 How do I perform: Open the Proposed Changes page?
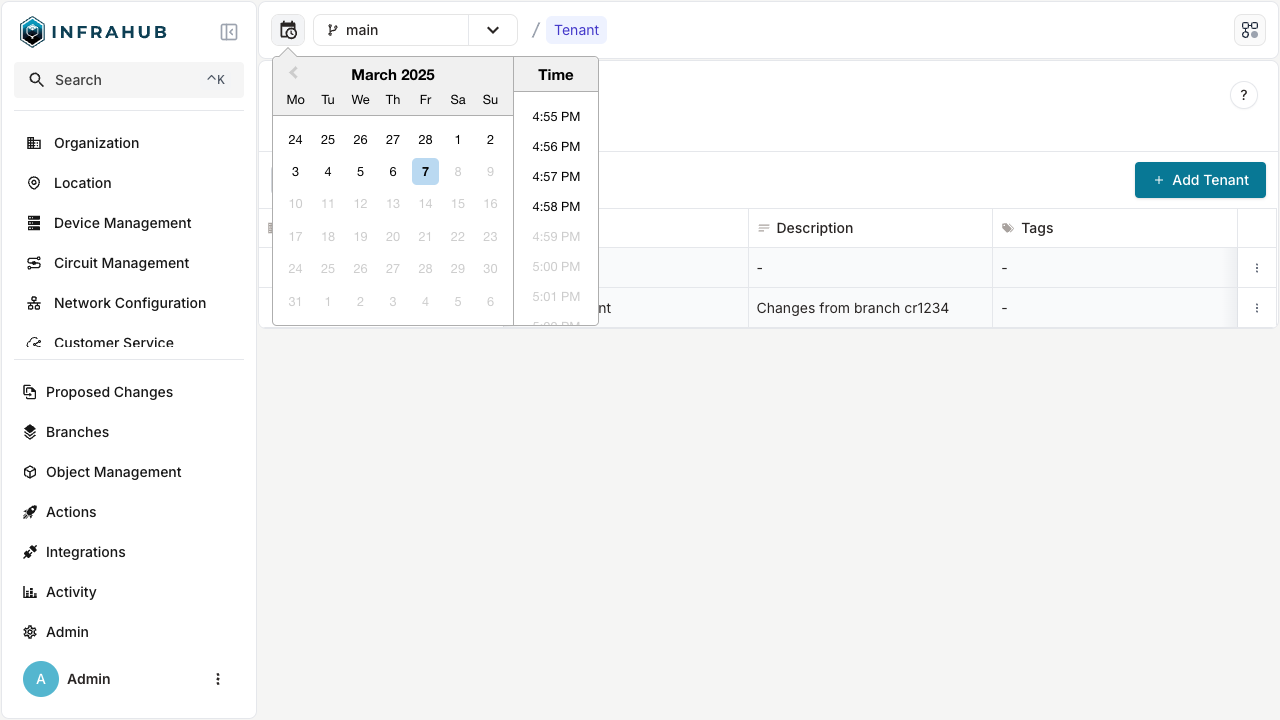109,392
